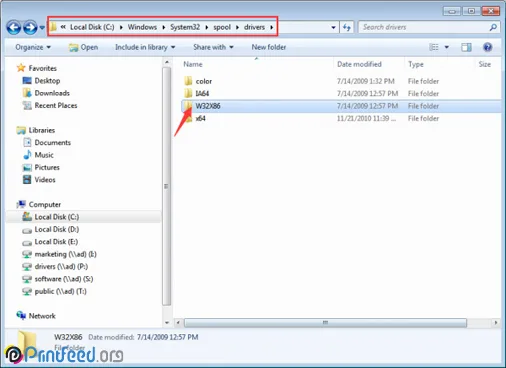Click the Forward navigation arrow button
Image resolution: width=506 pixels, height=368 pixels.
pos(30,27)
